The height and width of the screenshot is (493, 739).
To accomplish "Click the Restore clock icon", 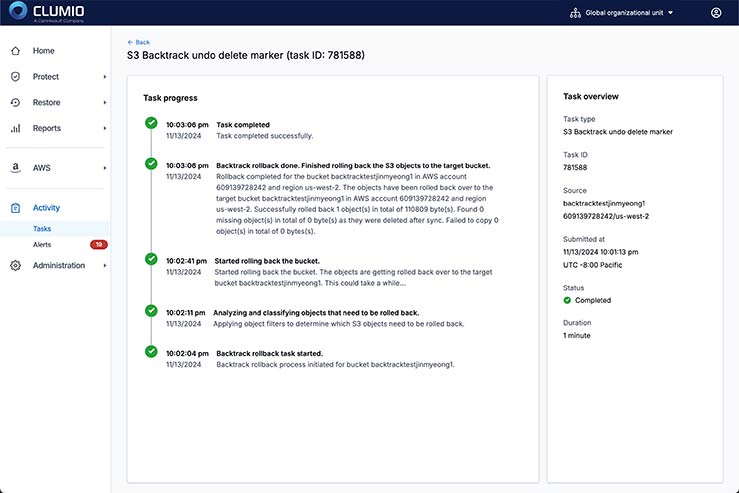I will pos(15,102).
